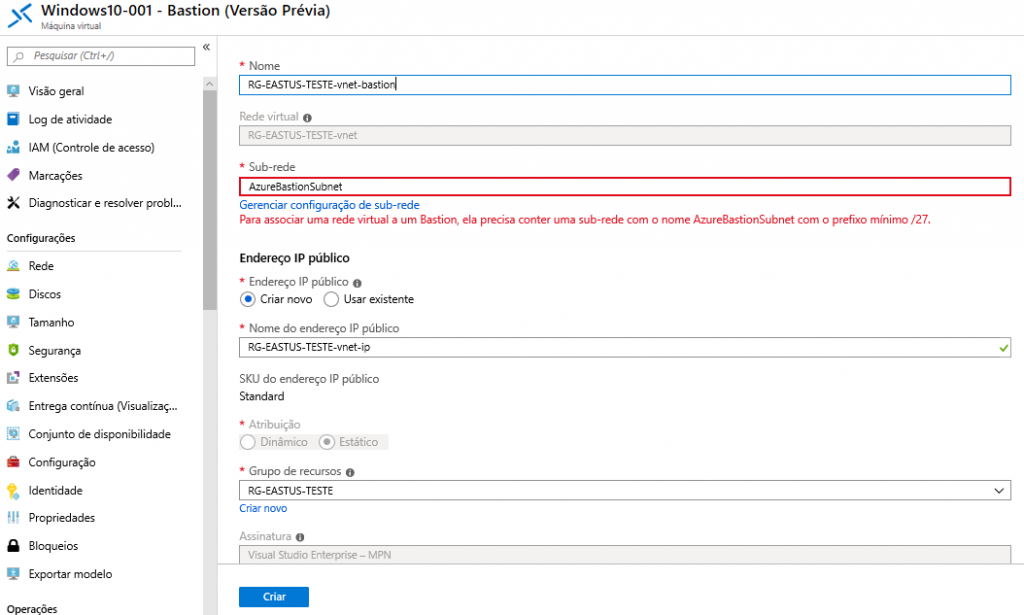Screen dimensions: 1024x615
Task: Click the Marcações tag icon
Action: tap(13, 175)
